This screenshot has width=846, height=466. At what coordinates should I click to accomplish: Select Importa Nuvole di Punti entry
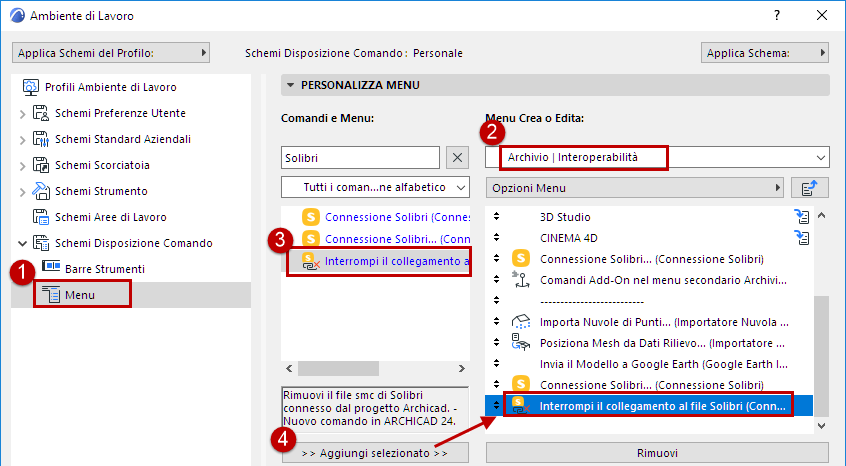click(664, 322)
